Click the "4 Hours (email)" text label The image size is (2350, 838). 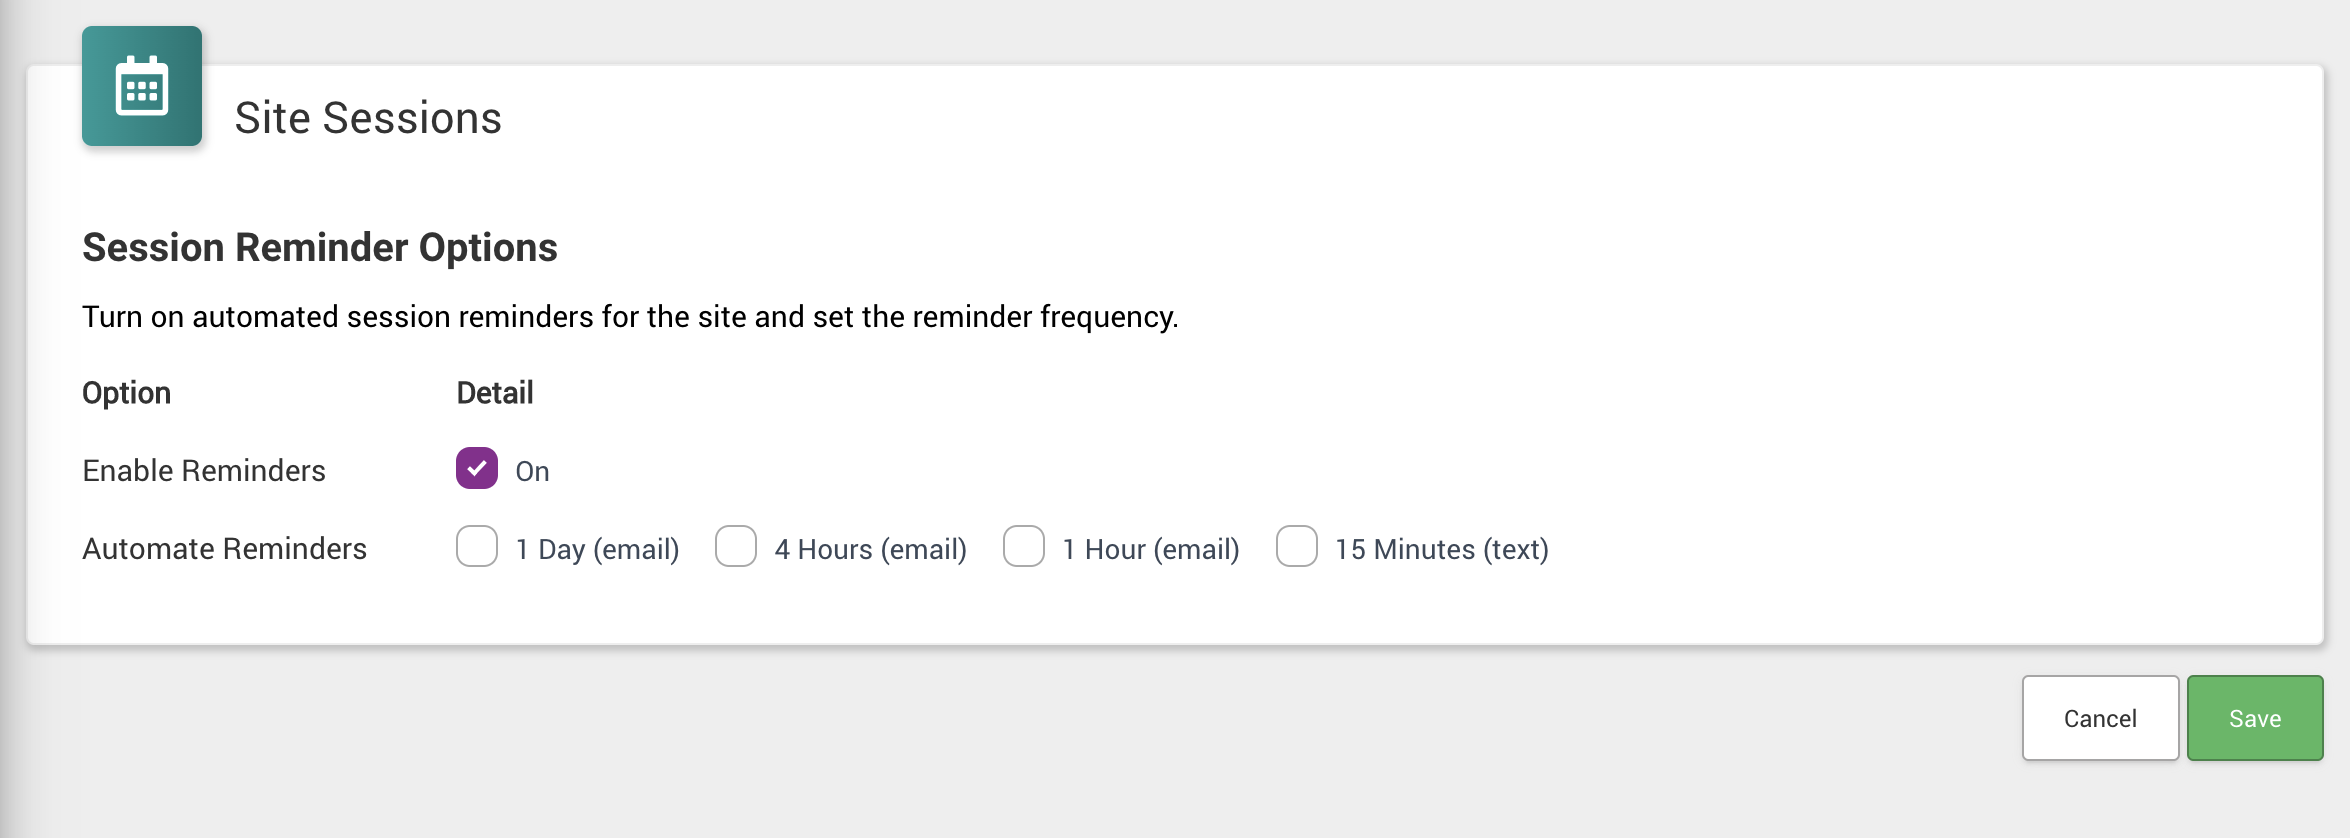[x=870, y=550]
